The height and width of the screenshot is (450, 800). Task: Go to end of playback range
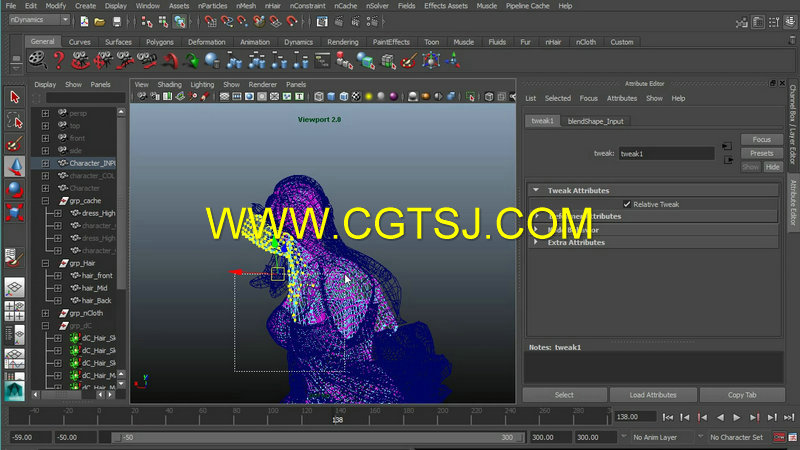(789, 417)
